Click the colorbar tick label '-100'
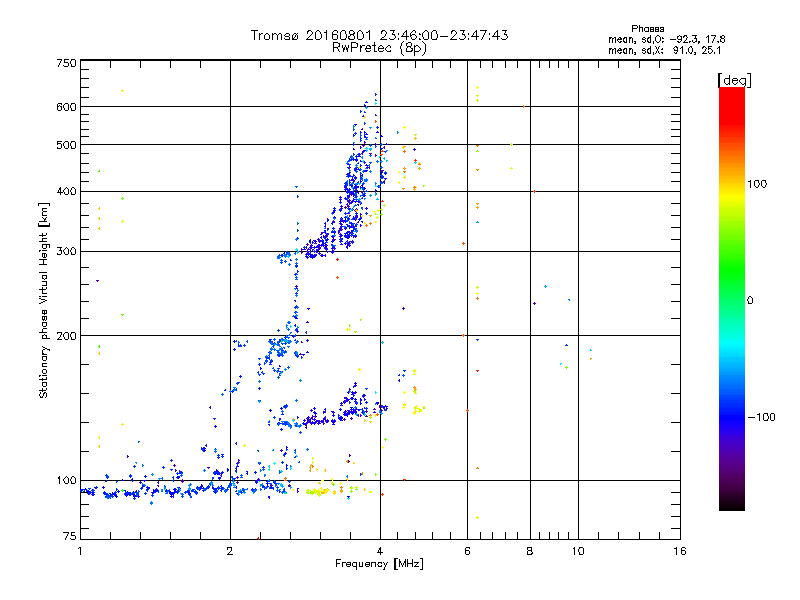The image size is (800, 600). click(x=761, y=417)
